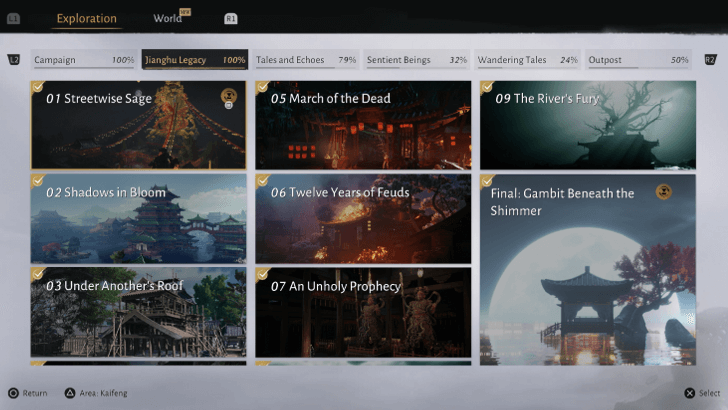Click the Outpost 50% progress bar
The height and width of the screenshot is (410, 728).
638,68
